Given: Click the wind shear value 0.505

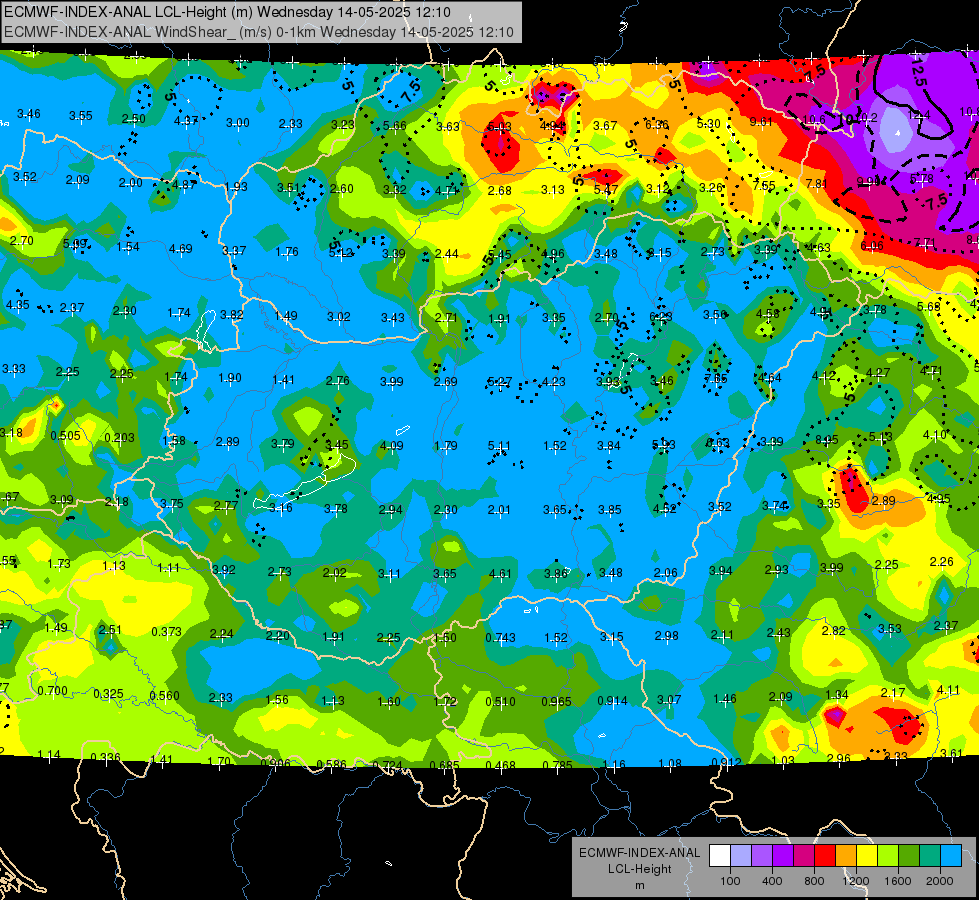Looking at the screenshot, I should click(x=66, y=435).
